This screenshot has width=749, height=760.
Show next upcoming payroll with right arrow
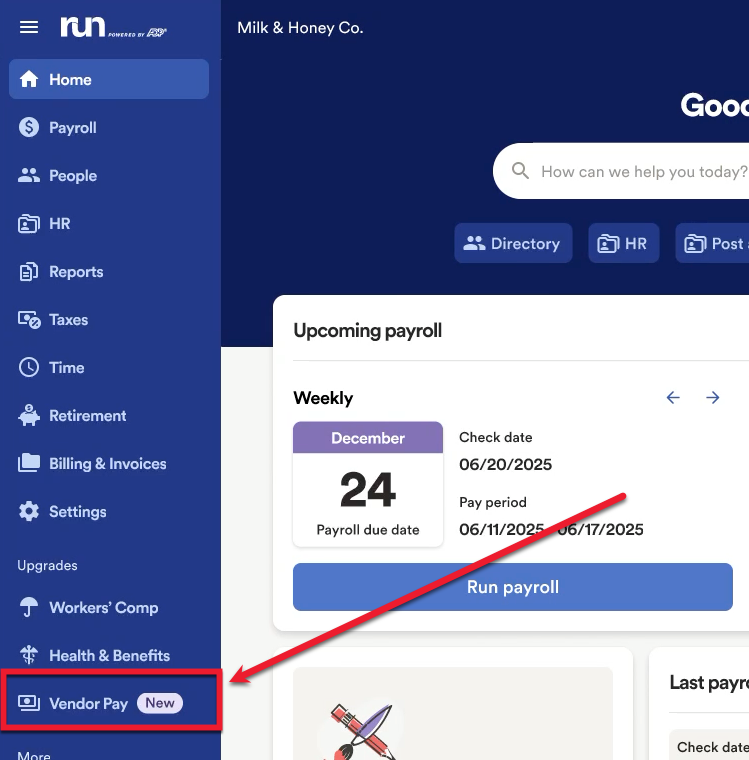click(713, 398)
